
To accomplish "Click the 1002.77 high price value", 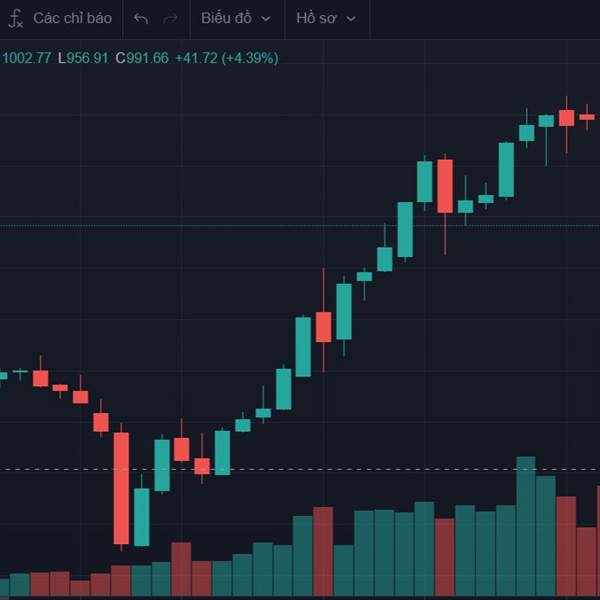I will tap(26, 58).
